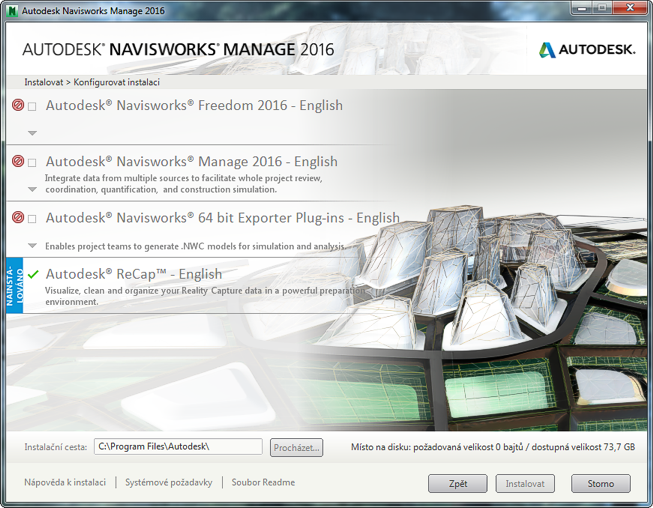Minimize the installer window
653x508 pixels.
(582, 7)
